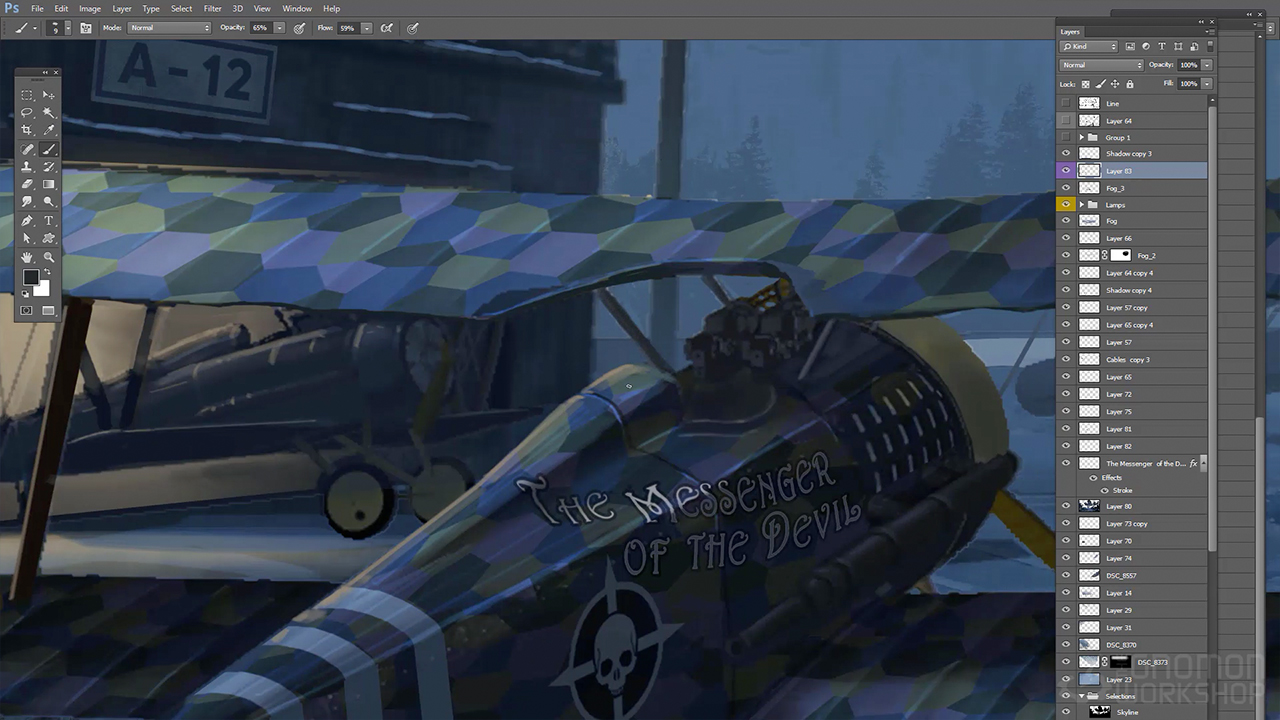This screenshot has height=720, width=1280.
Task: Expand the Lamps layer group
Action: point(1081,205)
